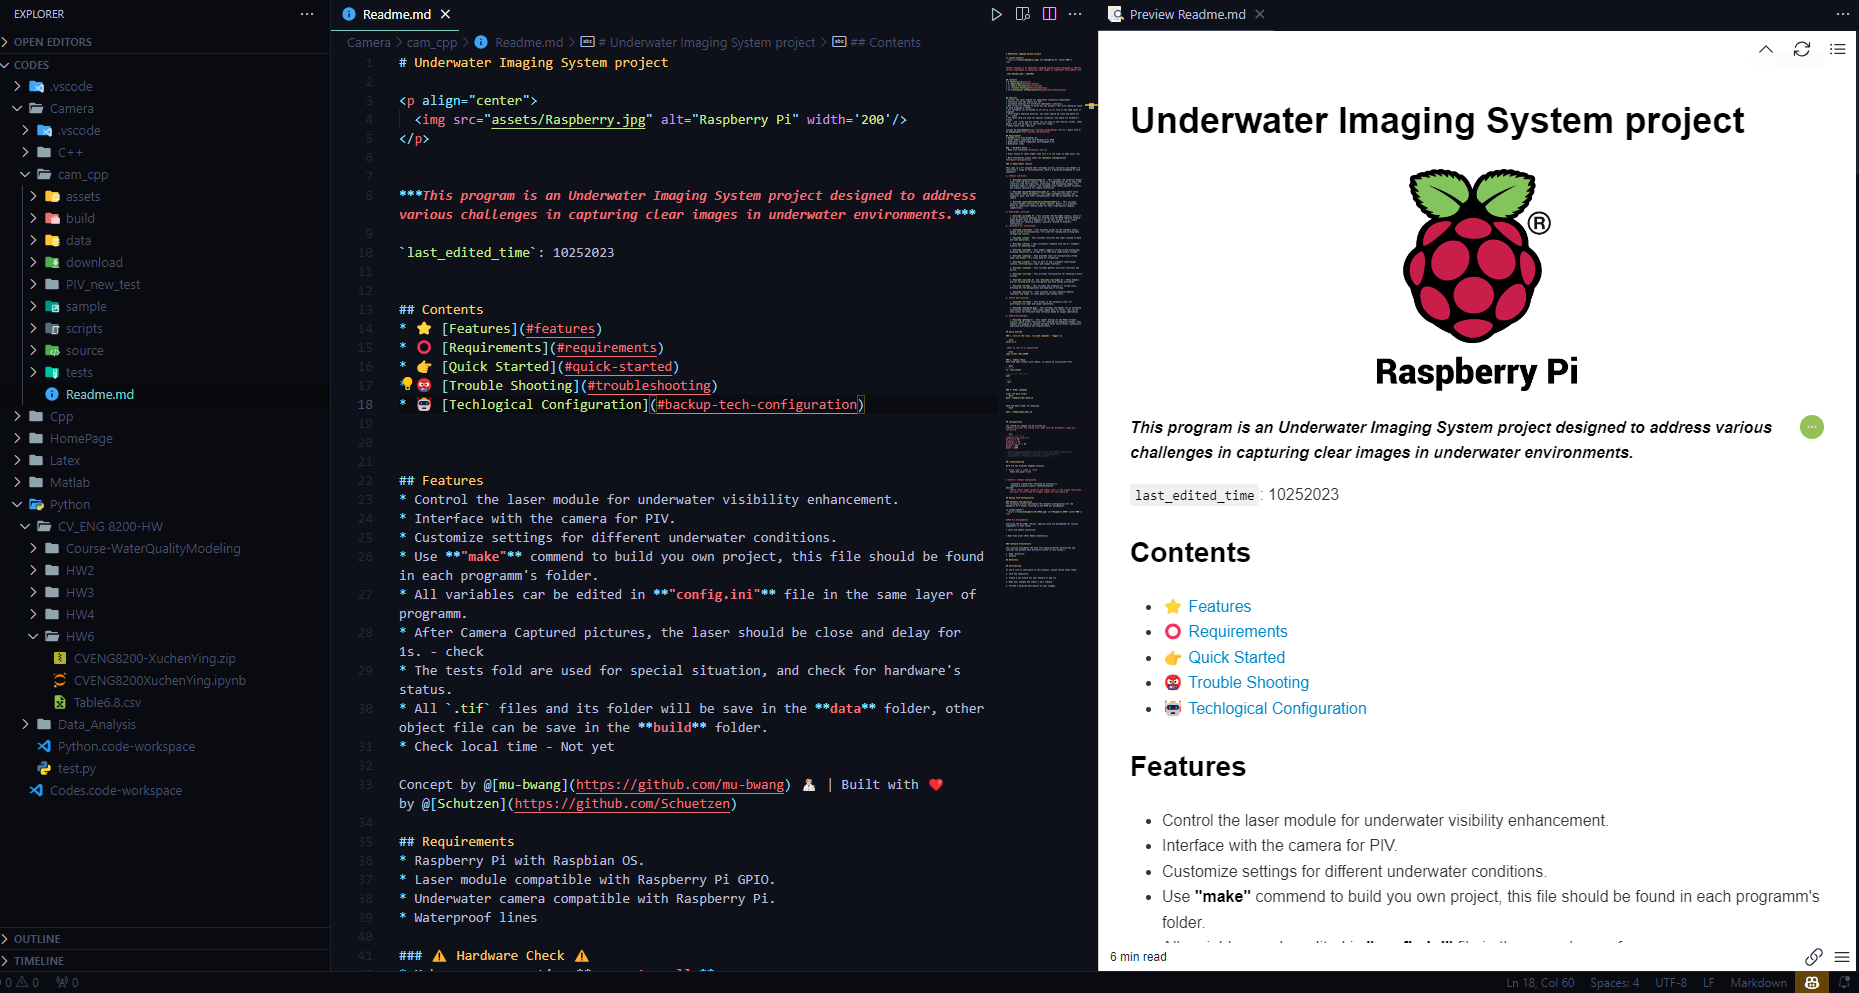The width and height of the screenshot is (1859, 993).
Task: Click Raspberry Pi logo image in preview
Action: (x=1477, y=278)
